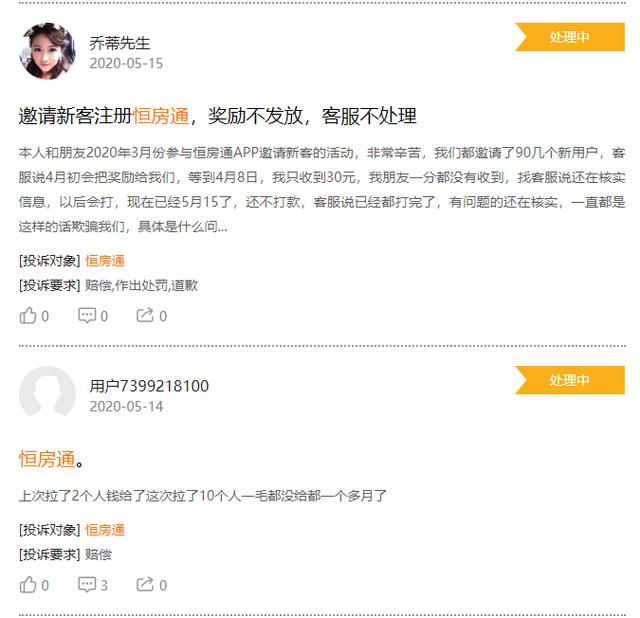
Task: Click the username 乔蒂先生
Action: coord(120,43)
